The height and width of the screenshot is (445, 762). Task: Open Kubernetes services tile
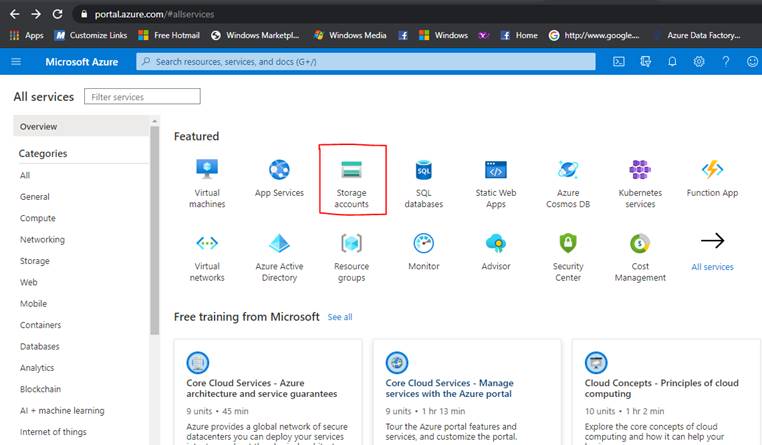click(x=640, y=184)
